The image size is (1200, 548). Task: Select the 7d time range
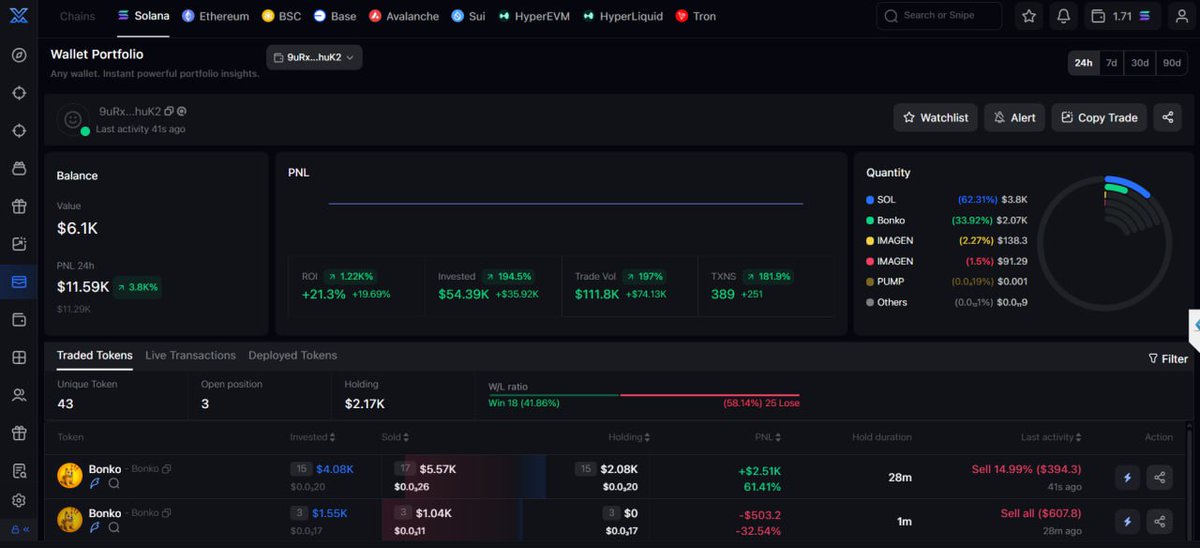(1111, 62)
